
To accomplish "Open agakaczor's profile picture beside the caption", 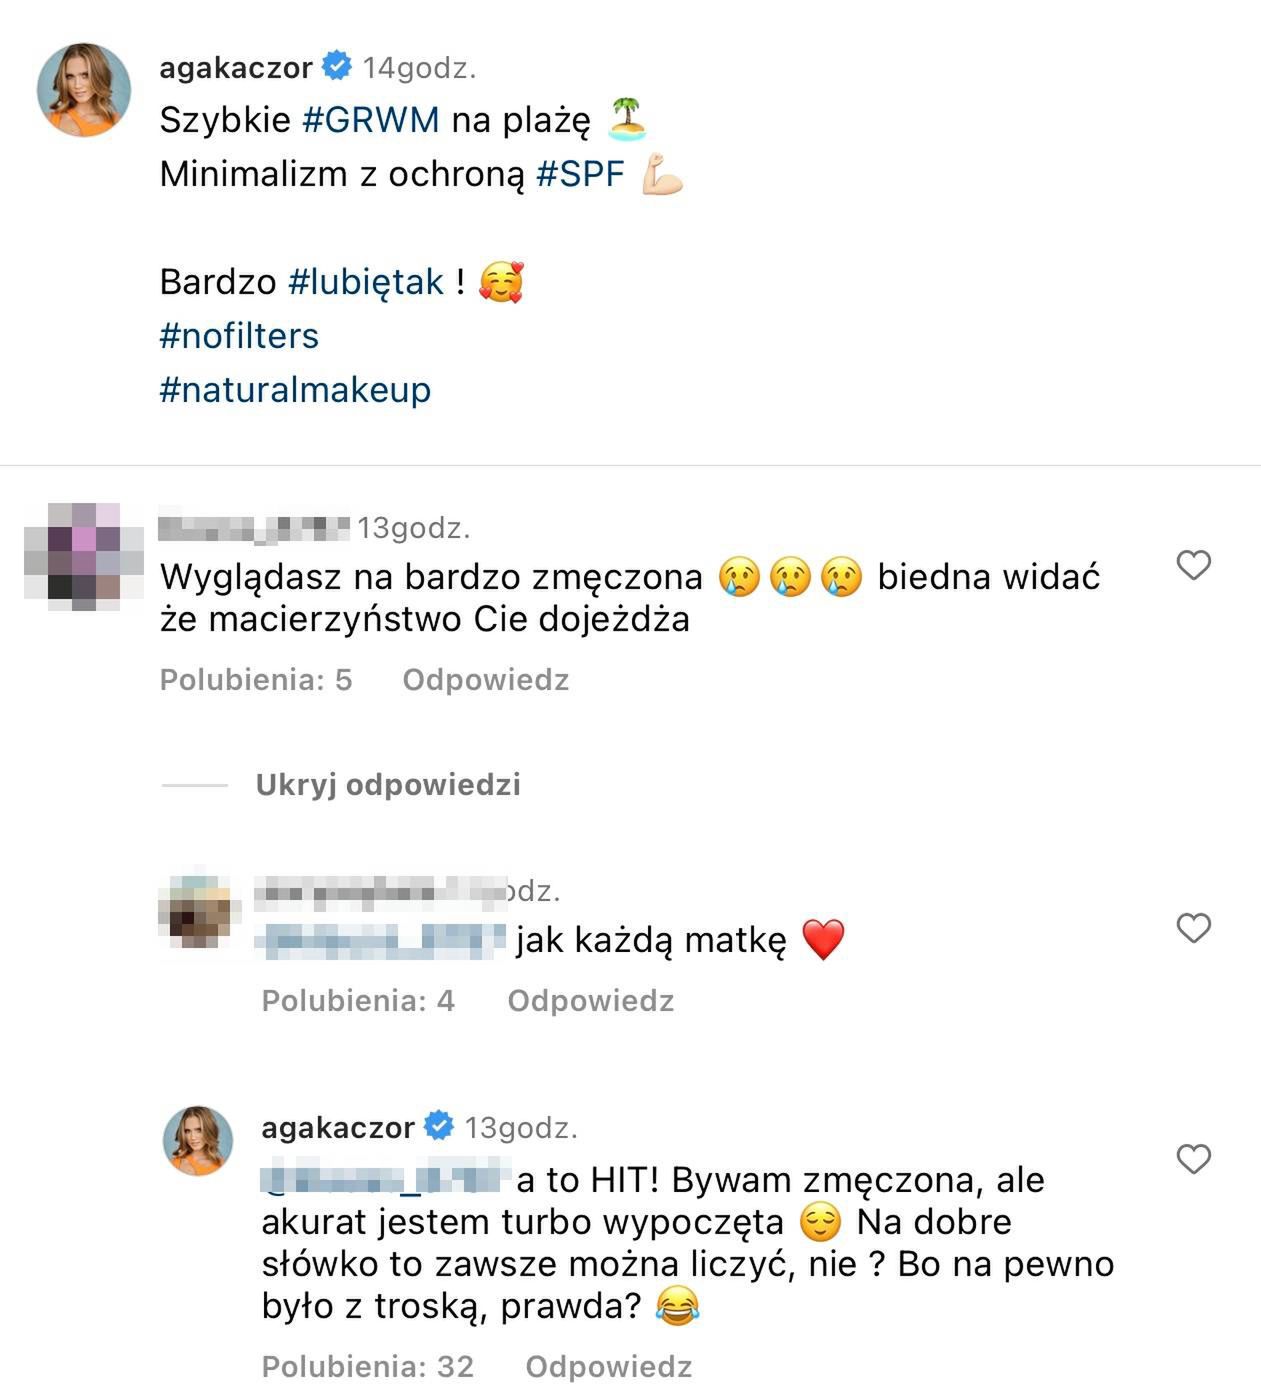I will pos(84,89).
